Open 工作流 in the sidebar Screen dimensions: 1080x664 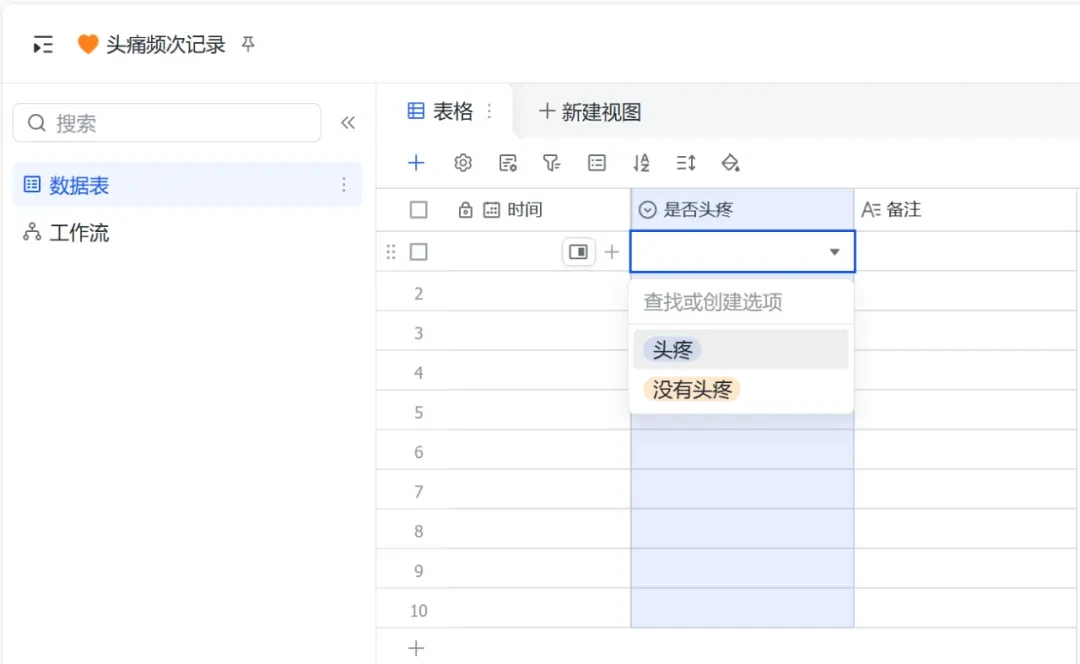187,233
